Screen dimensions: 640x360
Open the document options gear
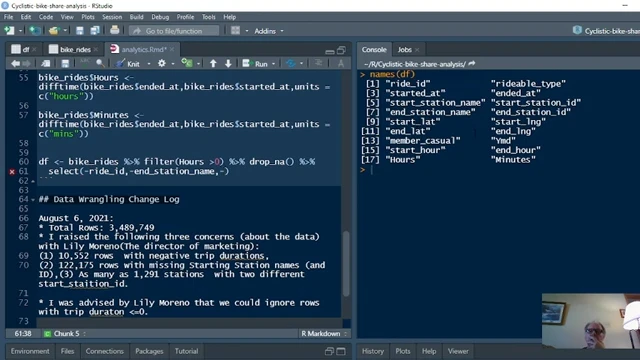pos(162,63)
